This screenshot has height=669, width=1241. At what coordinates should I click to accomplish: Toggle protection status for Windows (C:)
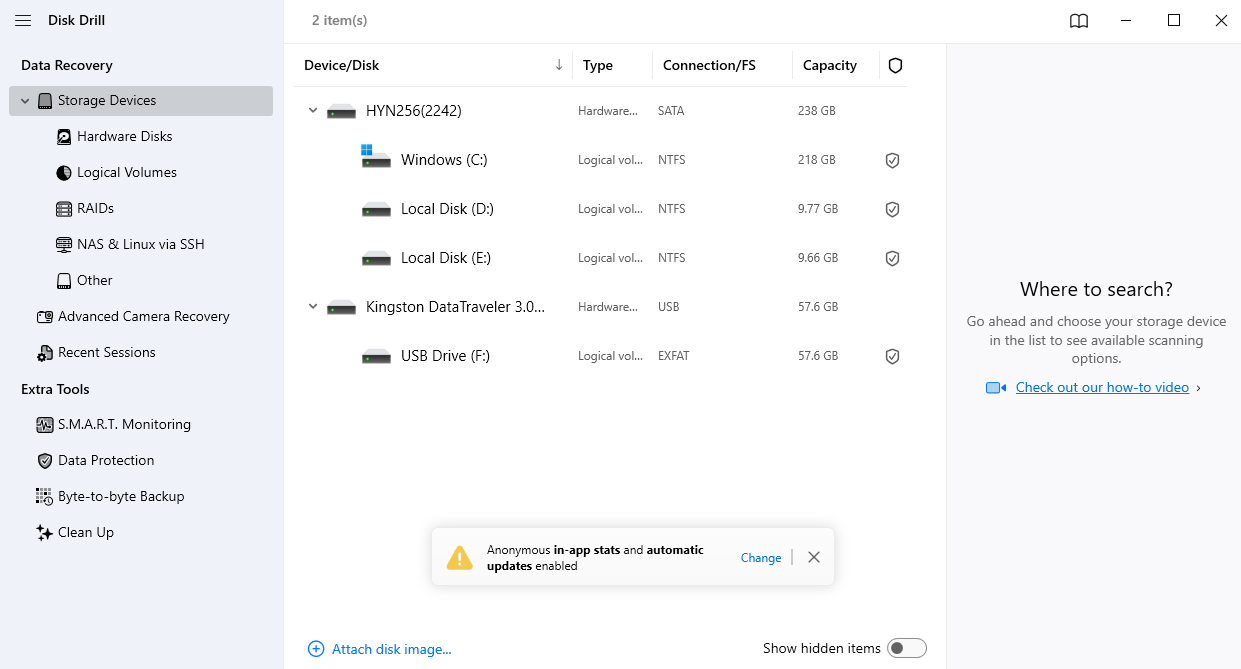coord(892,160)
